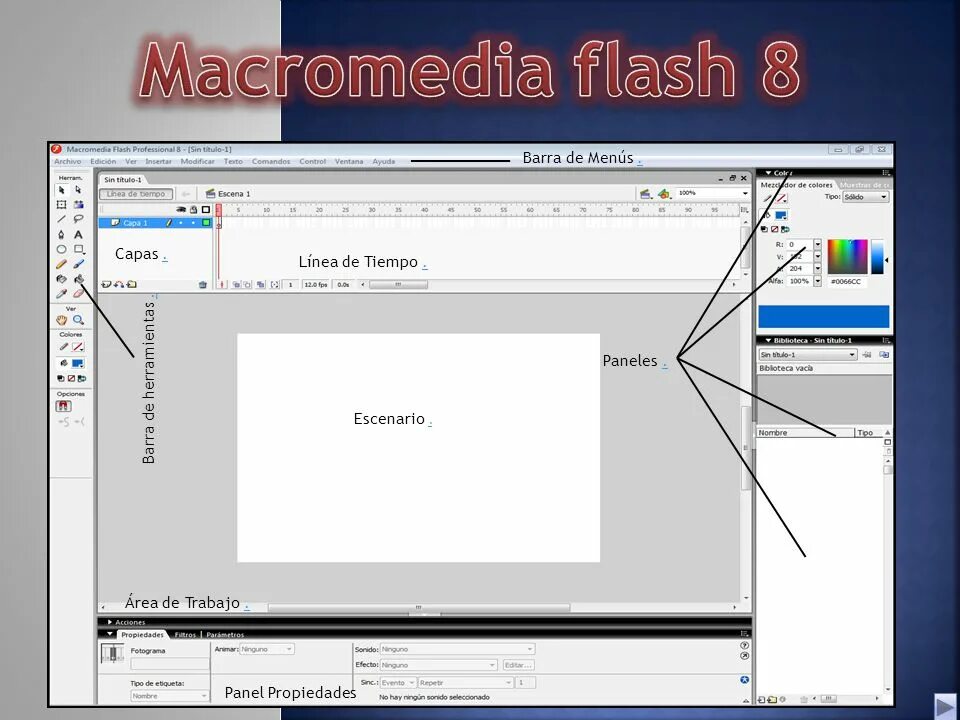Screen dimensions: 960x720
Task: Select the Selection (black arrow) tool
Action: click(x=61, y=190)
